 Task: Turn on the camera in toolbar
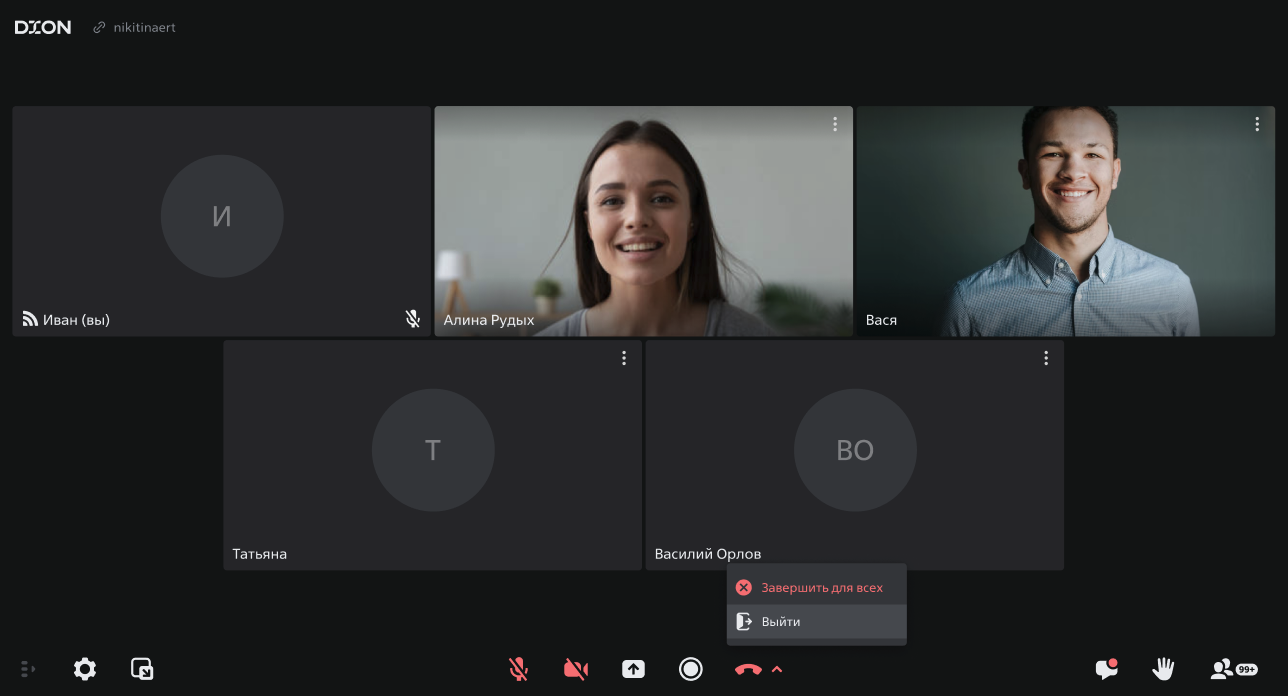click(x=576, y=669)
